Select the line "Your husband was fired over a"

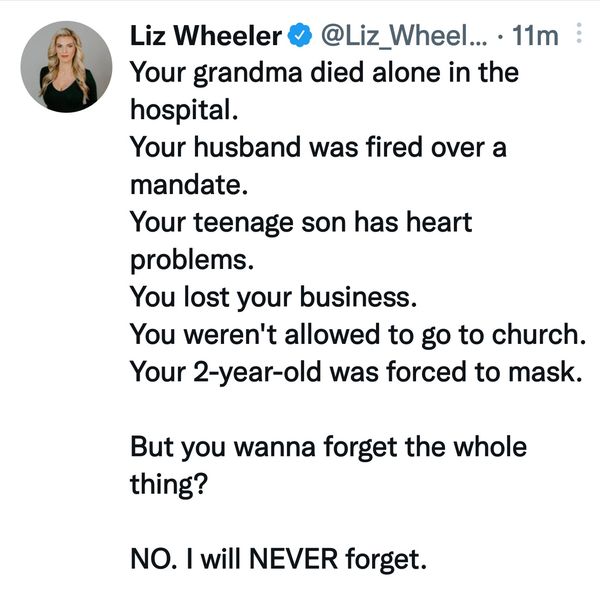tap(318, 147)
